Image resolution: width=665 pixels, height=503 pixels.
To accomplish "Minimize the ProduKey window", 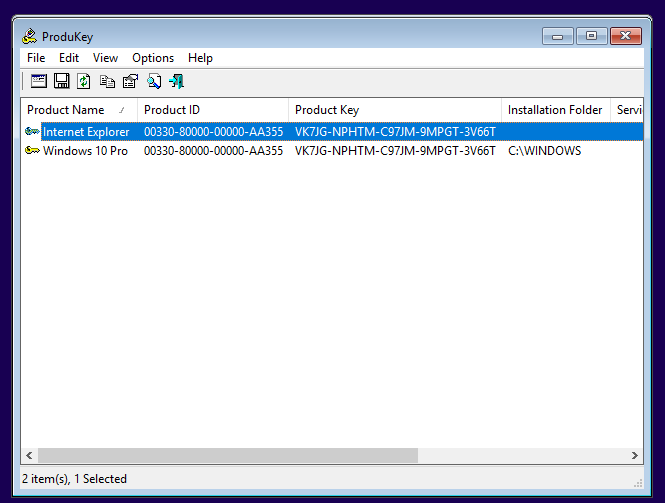I will pos(558,36).
